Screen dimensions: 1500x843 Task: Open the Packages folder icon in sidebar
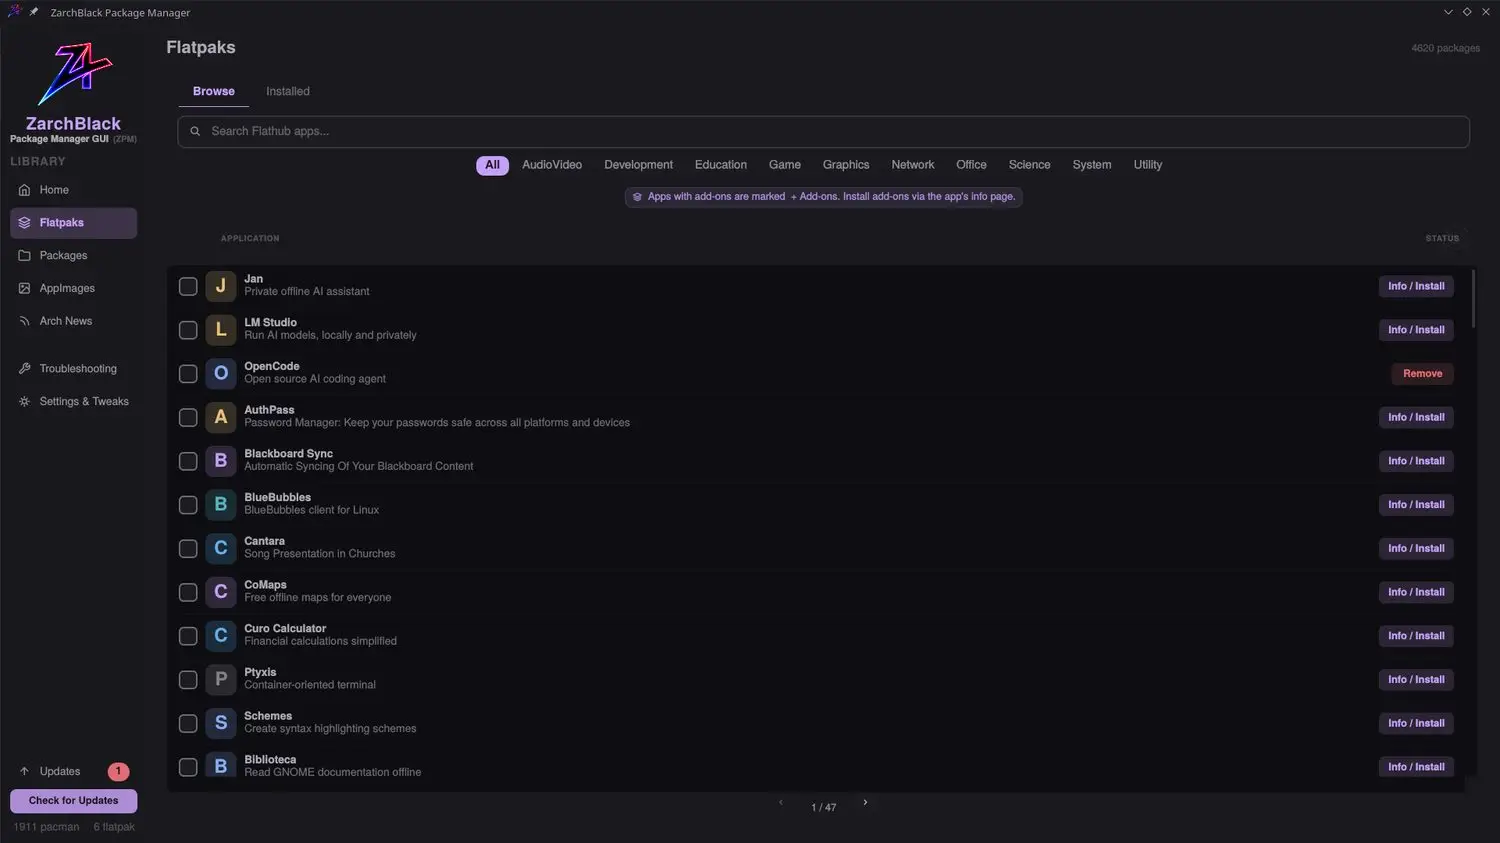pos(25,256)
